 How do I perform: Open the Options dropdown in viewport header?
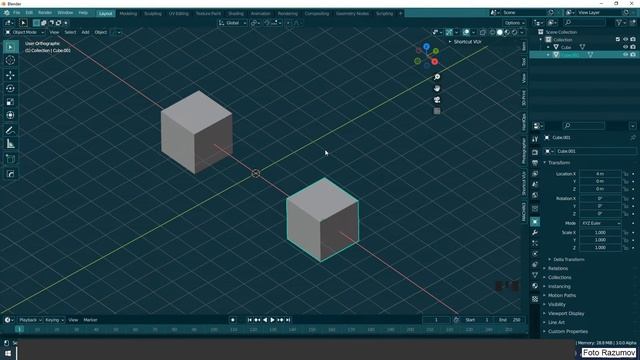click(x=514, y=23)
